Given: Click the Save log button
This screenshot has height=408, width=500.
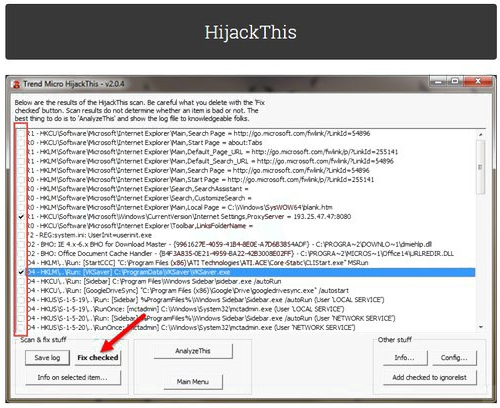Looking at the screenshot, I should pyautogui.click(x=47, y=358).
